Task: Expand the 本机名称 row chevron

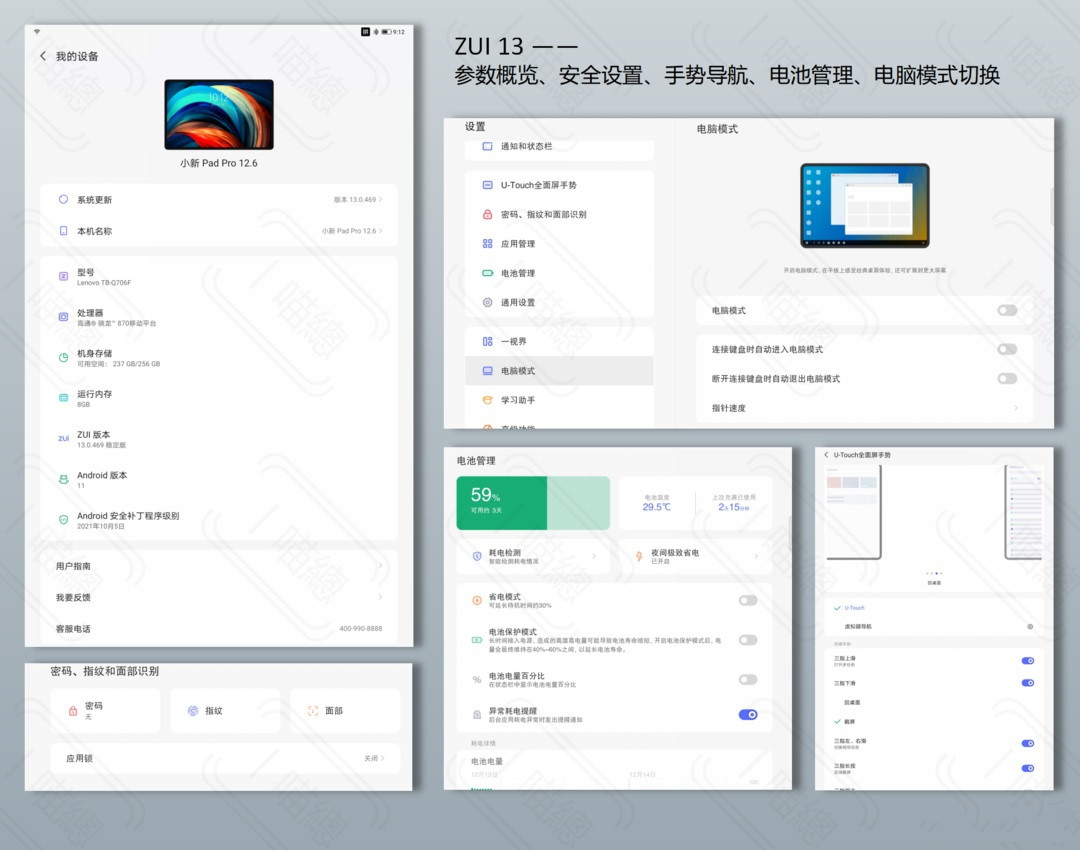Action: (380, 231)
